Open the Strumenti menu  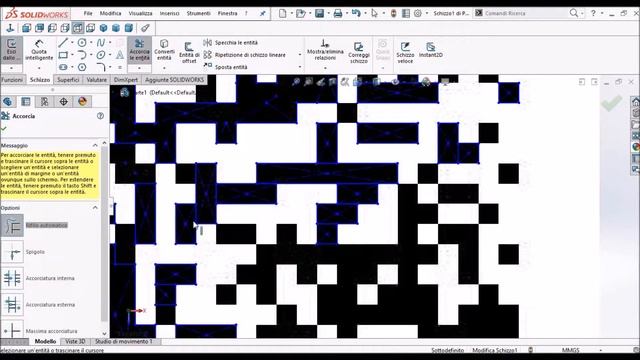pos(198,13)
